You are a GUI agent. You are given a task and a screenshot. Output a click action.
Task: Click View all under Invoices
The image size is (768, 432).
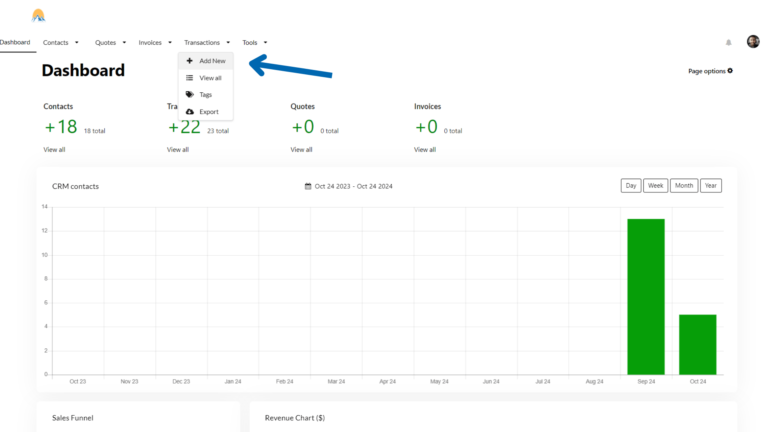tap(425, 150)
